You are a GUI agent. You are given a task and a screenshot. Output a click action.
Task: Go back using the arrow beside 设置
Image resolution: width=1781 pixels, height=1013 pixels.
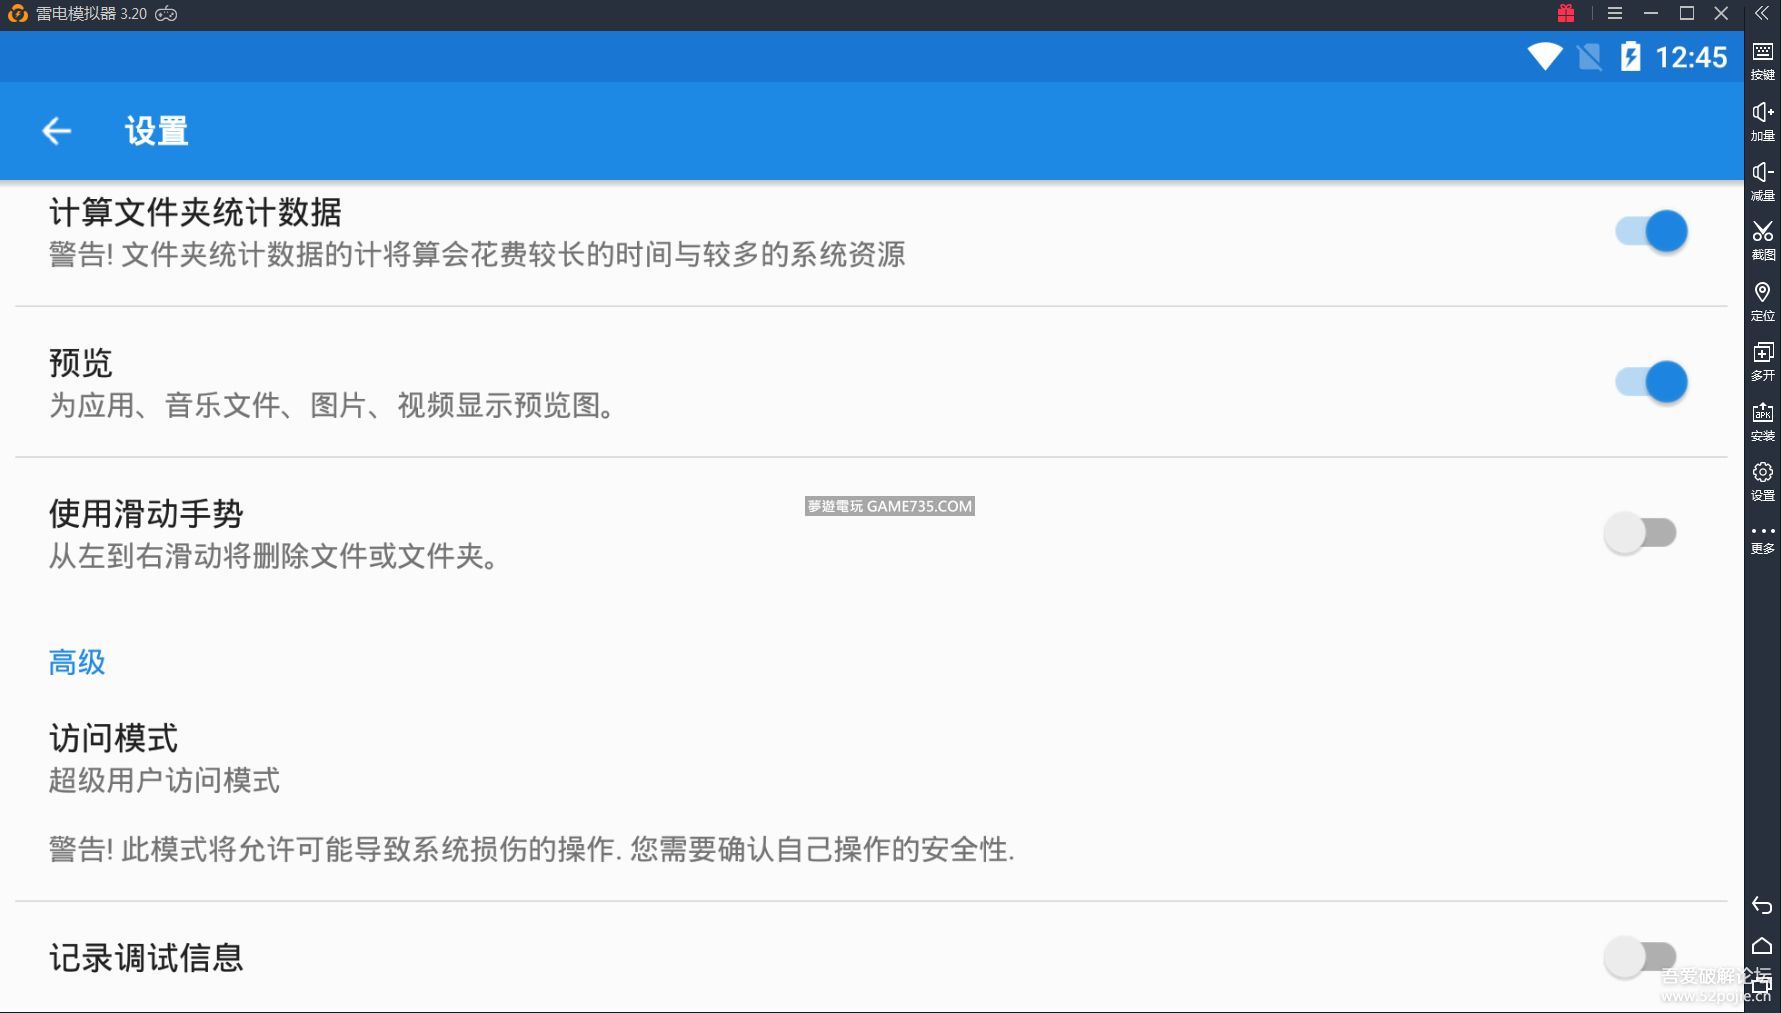tap(57, 131)
